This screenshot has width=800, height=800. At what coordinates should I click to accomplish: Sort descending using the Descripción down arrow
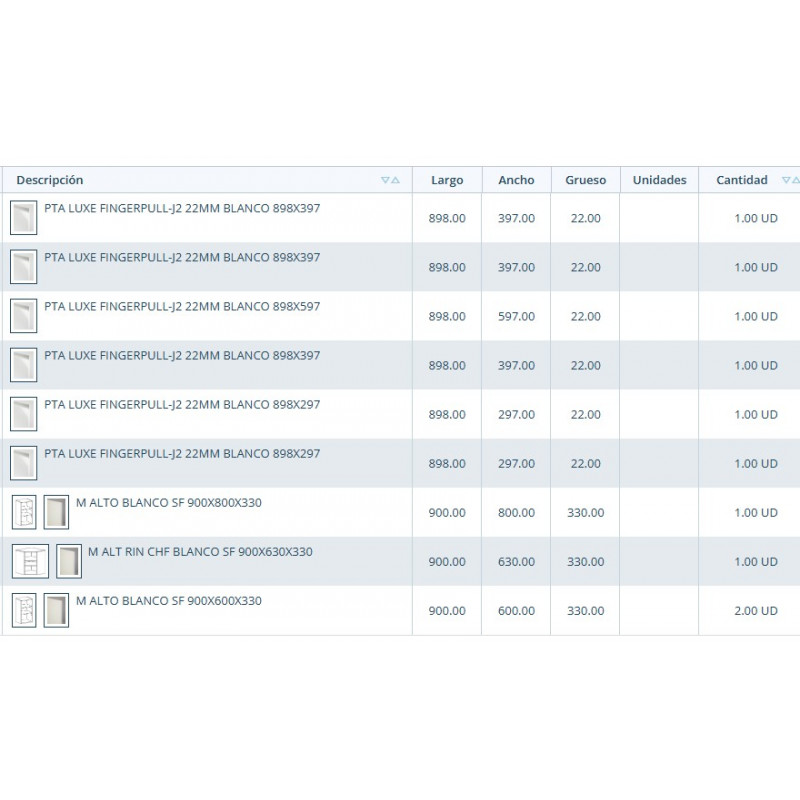(x=385, y=180)
